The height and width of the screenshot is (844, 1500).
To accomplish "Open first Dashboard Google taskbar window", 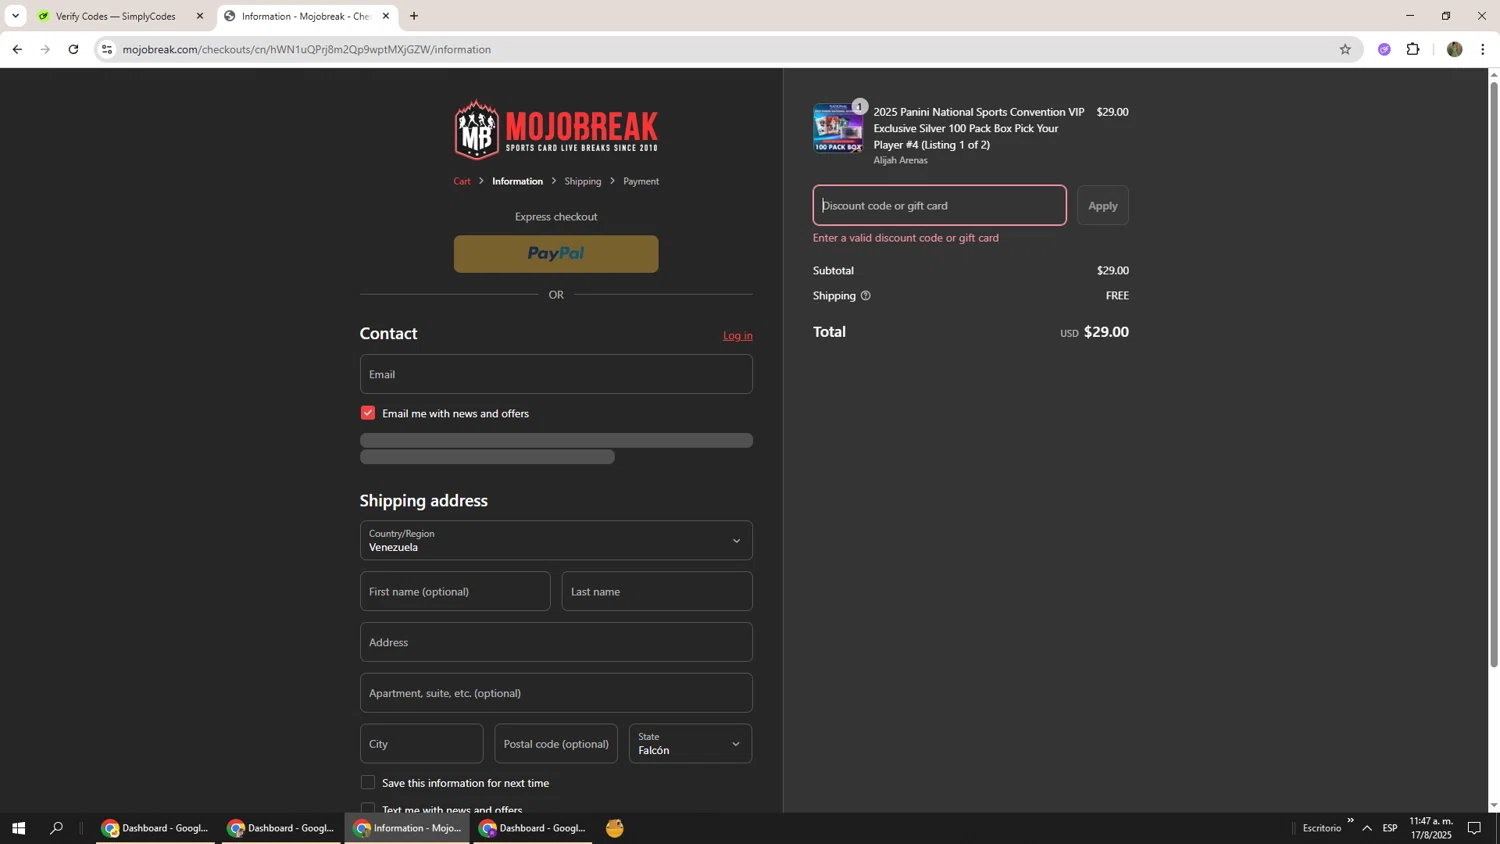I will click(156, 828).
